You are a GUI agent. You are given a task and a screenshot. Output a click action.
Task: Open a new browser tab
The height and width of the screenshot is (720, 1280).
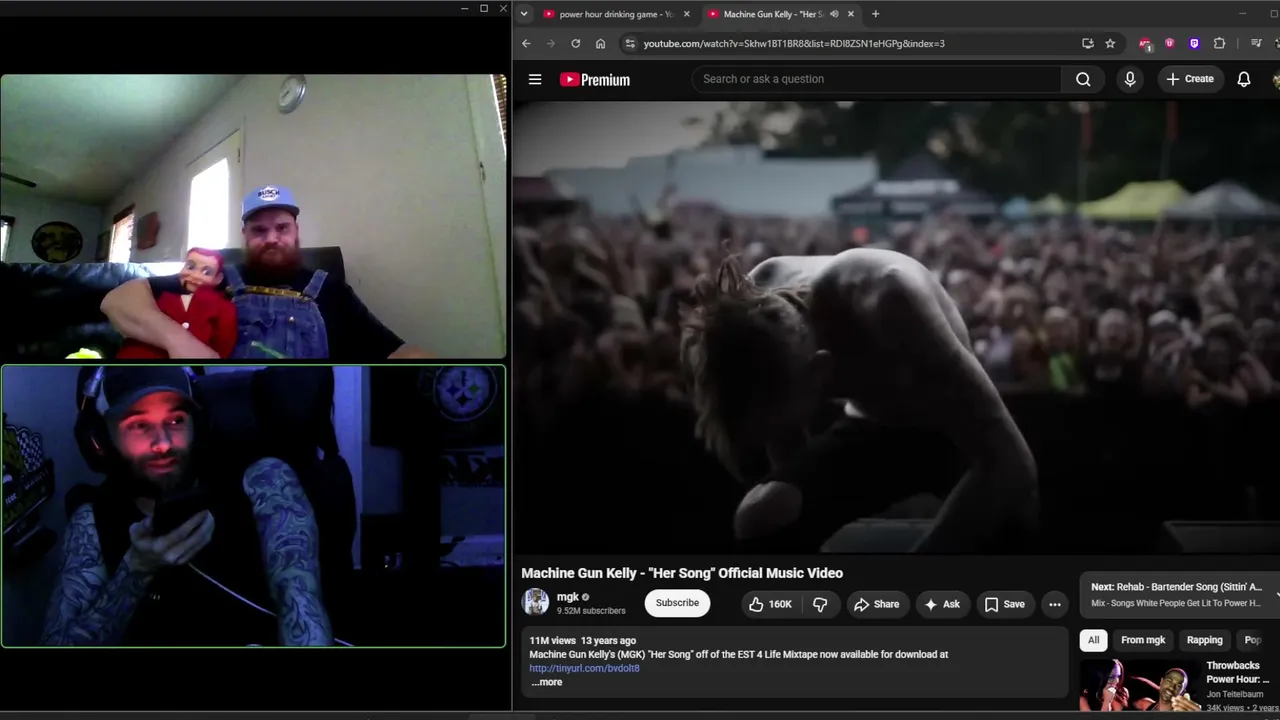(x=875, y=14)
